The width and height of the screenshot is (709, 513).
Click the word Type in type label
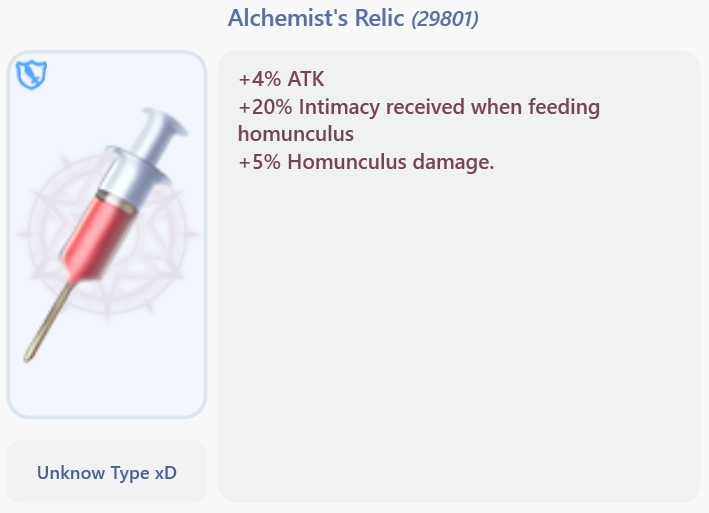[128, 472]
